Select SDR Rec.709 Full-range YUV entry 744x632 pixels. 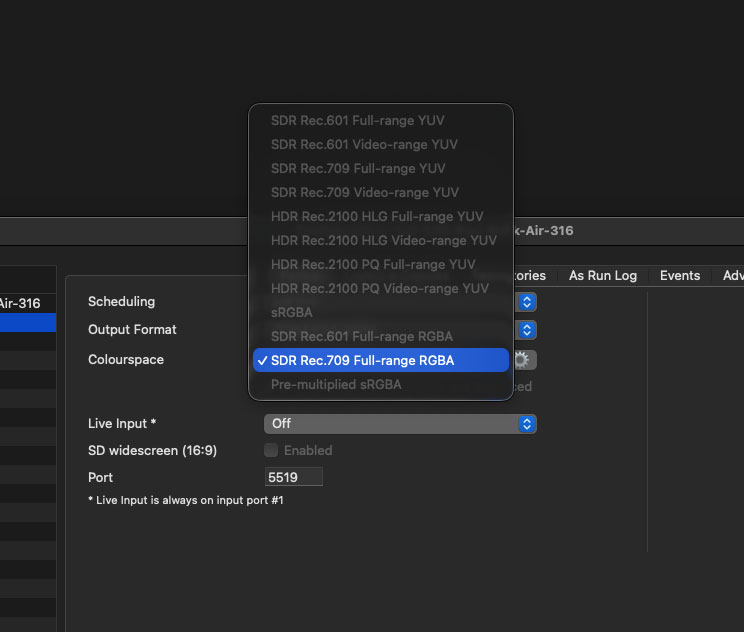point(357,168)
